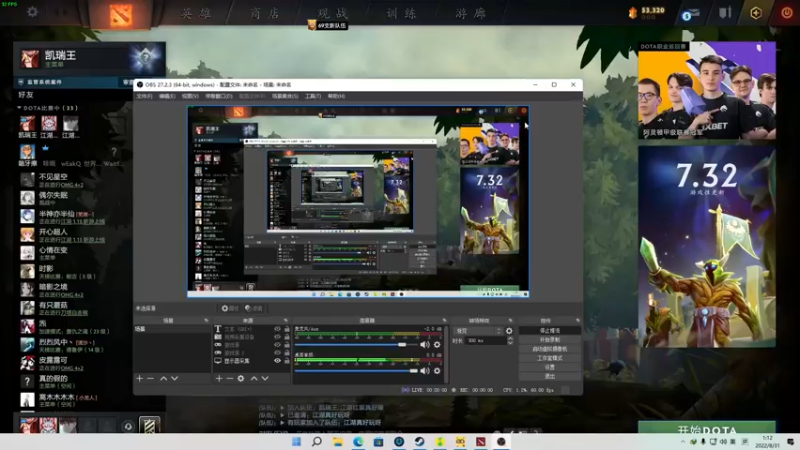Image resolution: width=800 pixels, height=450 pixels.
Task: Open File Explorer from taskbar
Action: click(337, 441)
